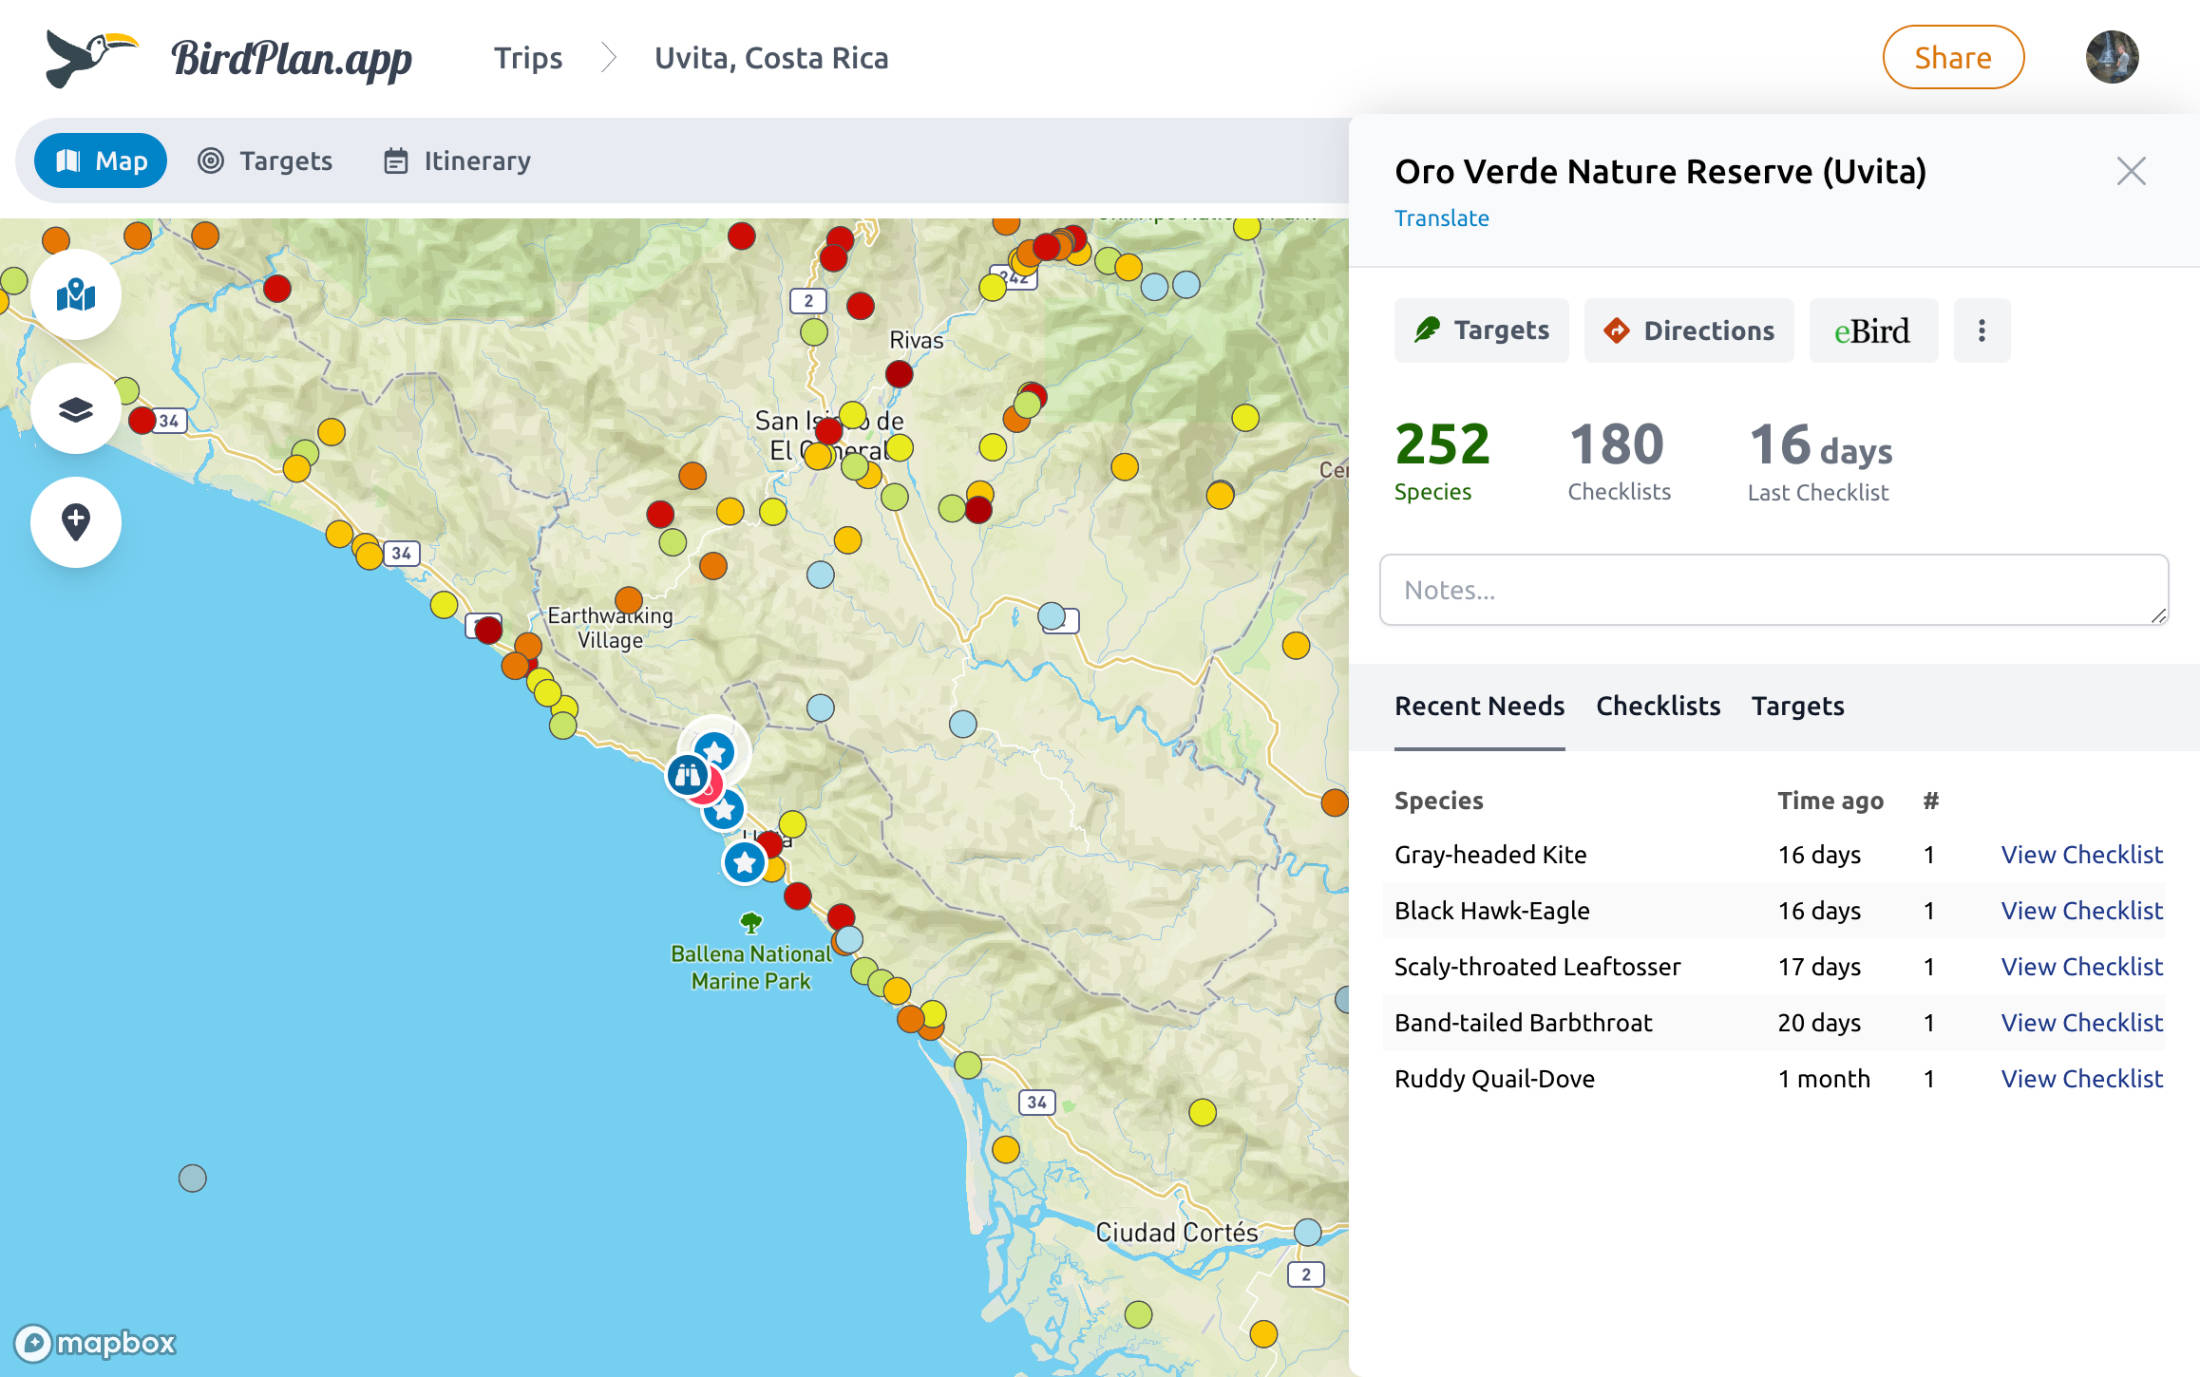Open the three-dot overflow menu
Screen dimensions: 2200x1377
(x=1981, y=330)
